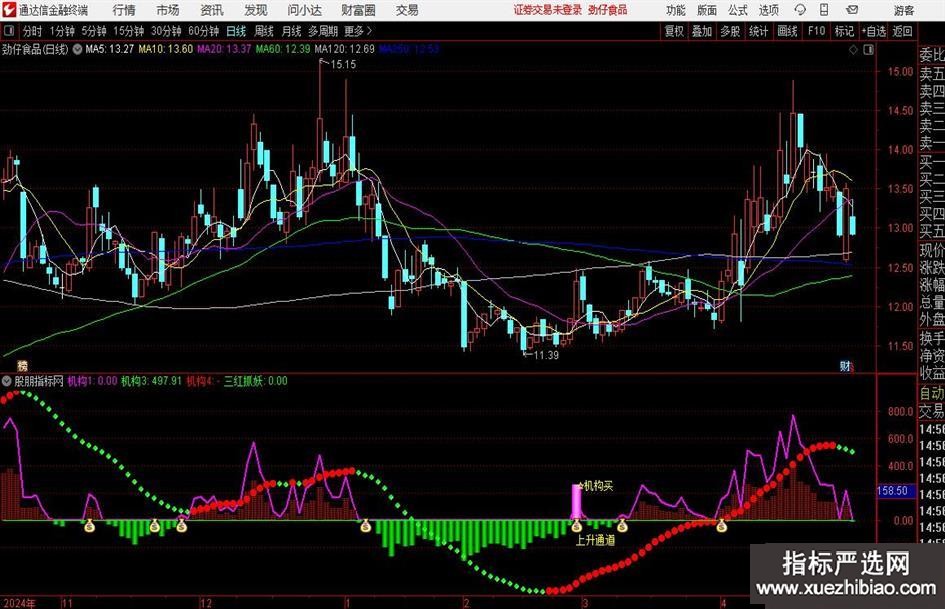The image size is (945, 609).
Task: Open 功能 menu
Action: 676,10
